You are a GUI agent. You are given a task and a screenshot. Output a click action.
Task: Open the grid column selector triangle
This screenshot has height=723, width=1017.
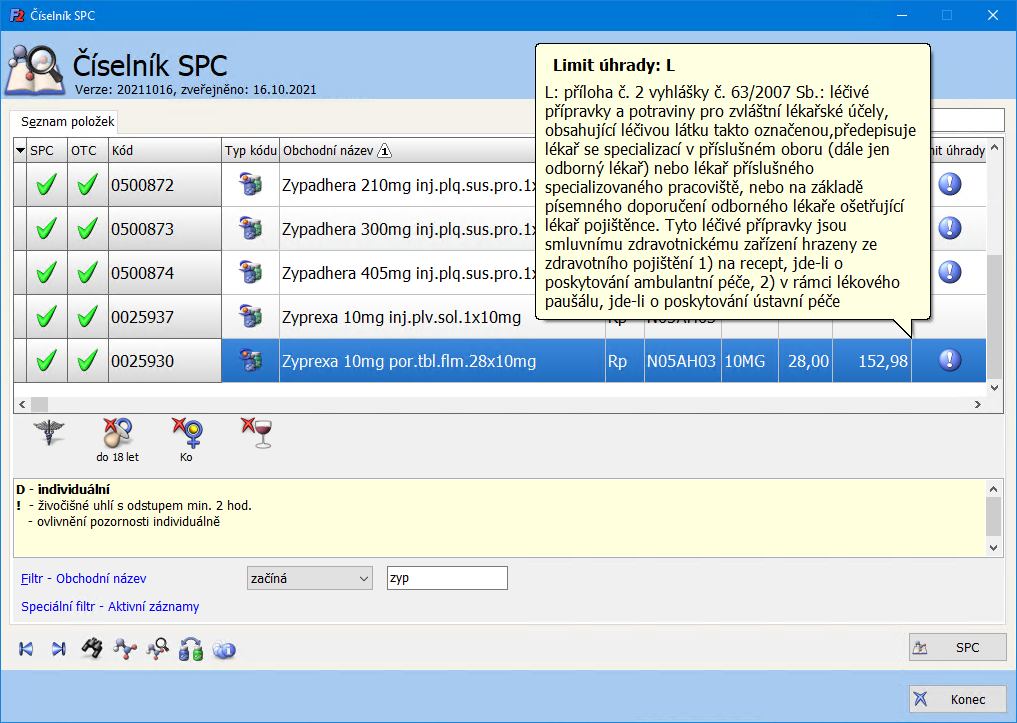[x=20, y=150]
